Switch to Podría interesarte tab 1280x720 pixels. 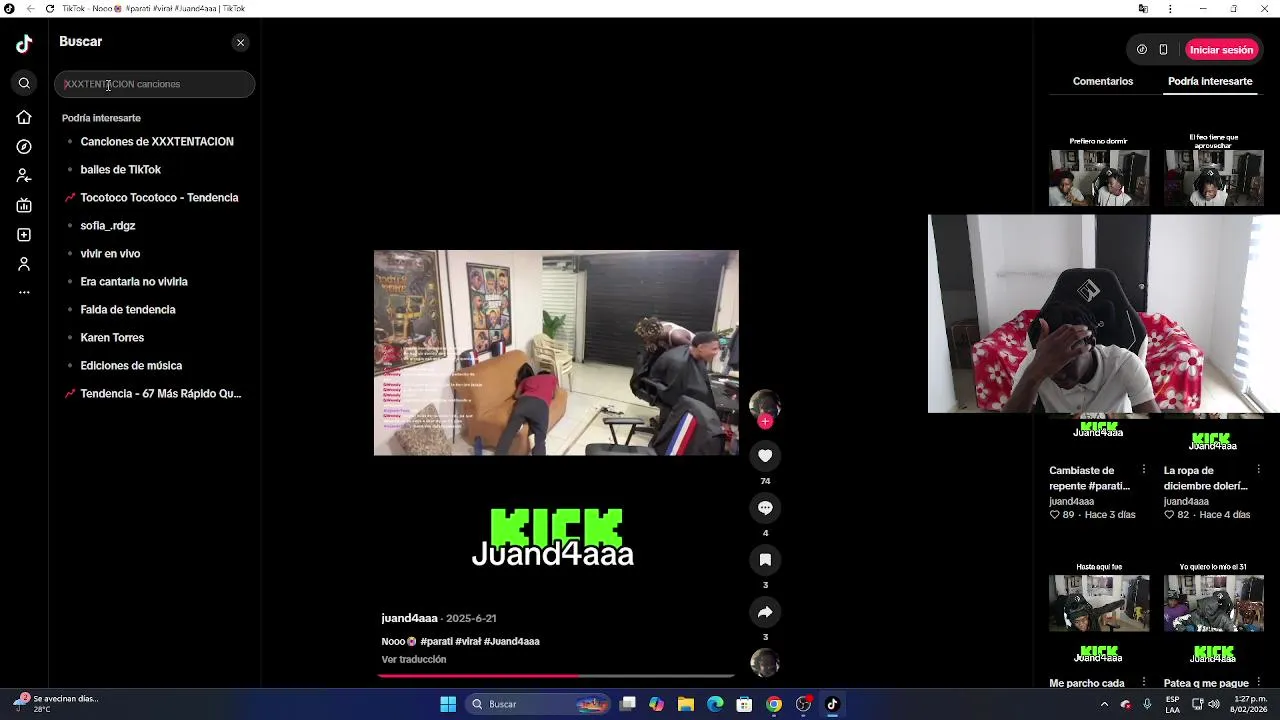pyautogui.click(x=1210, y=81)
